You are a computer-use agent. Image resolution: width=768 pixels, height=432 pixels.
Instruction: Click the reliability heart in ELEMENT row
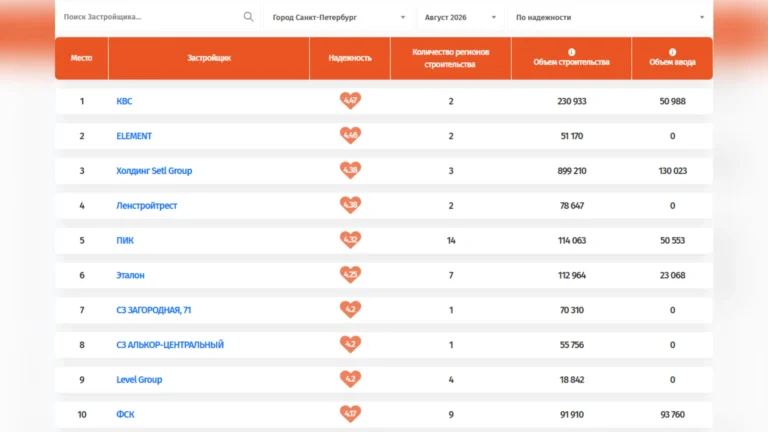(350, 136)
